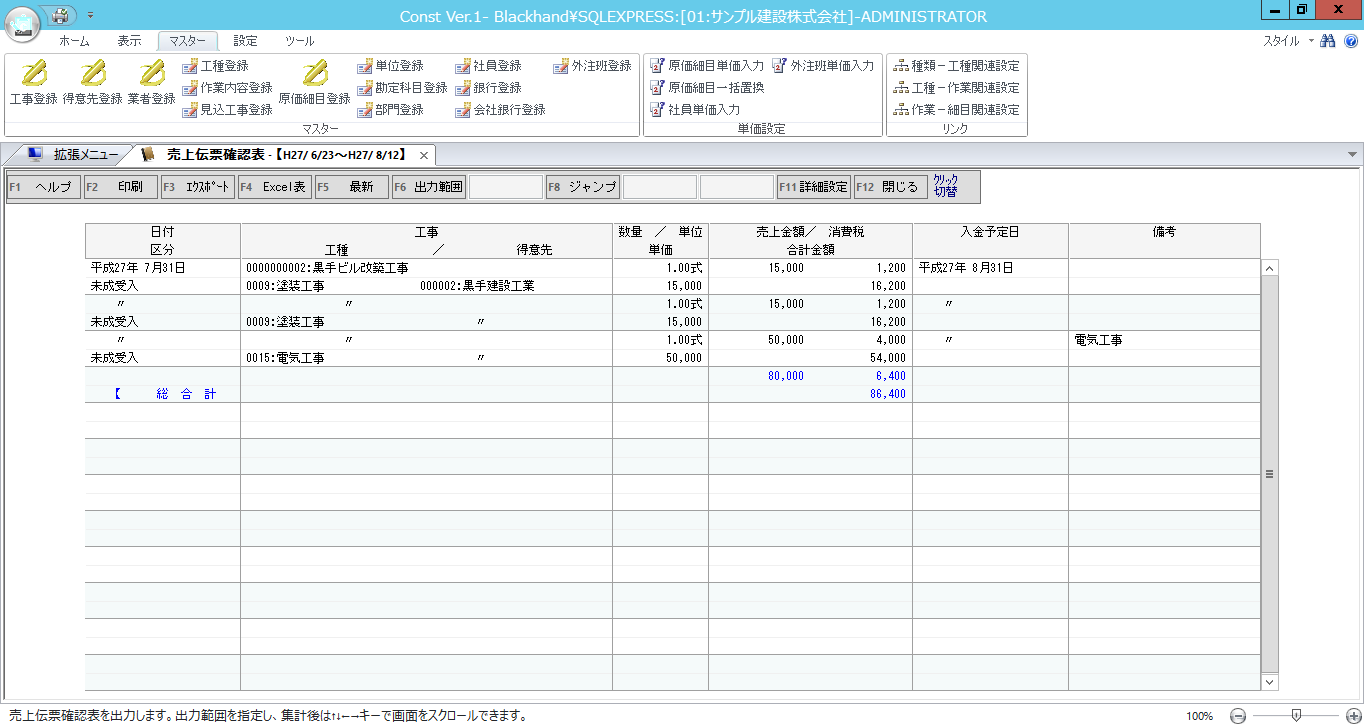Switch to the 拡張メニュー tab
1364x728 pixels.
pos(75,155)
